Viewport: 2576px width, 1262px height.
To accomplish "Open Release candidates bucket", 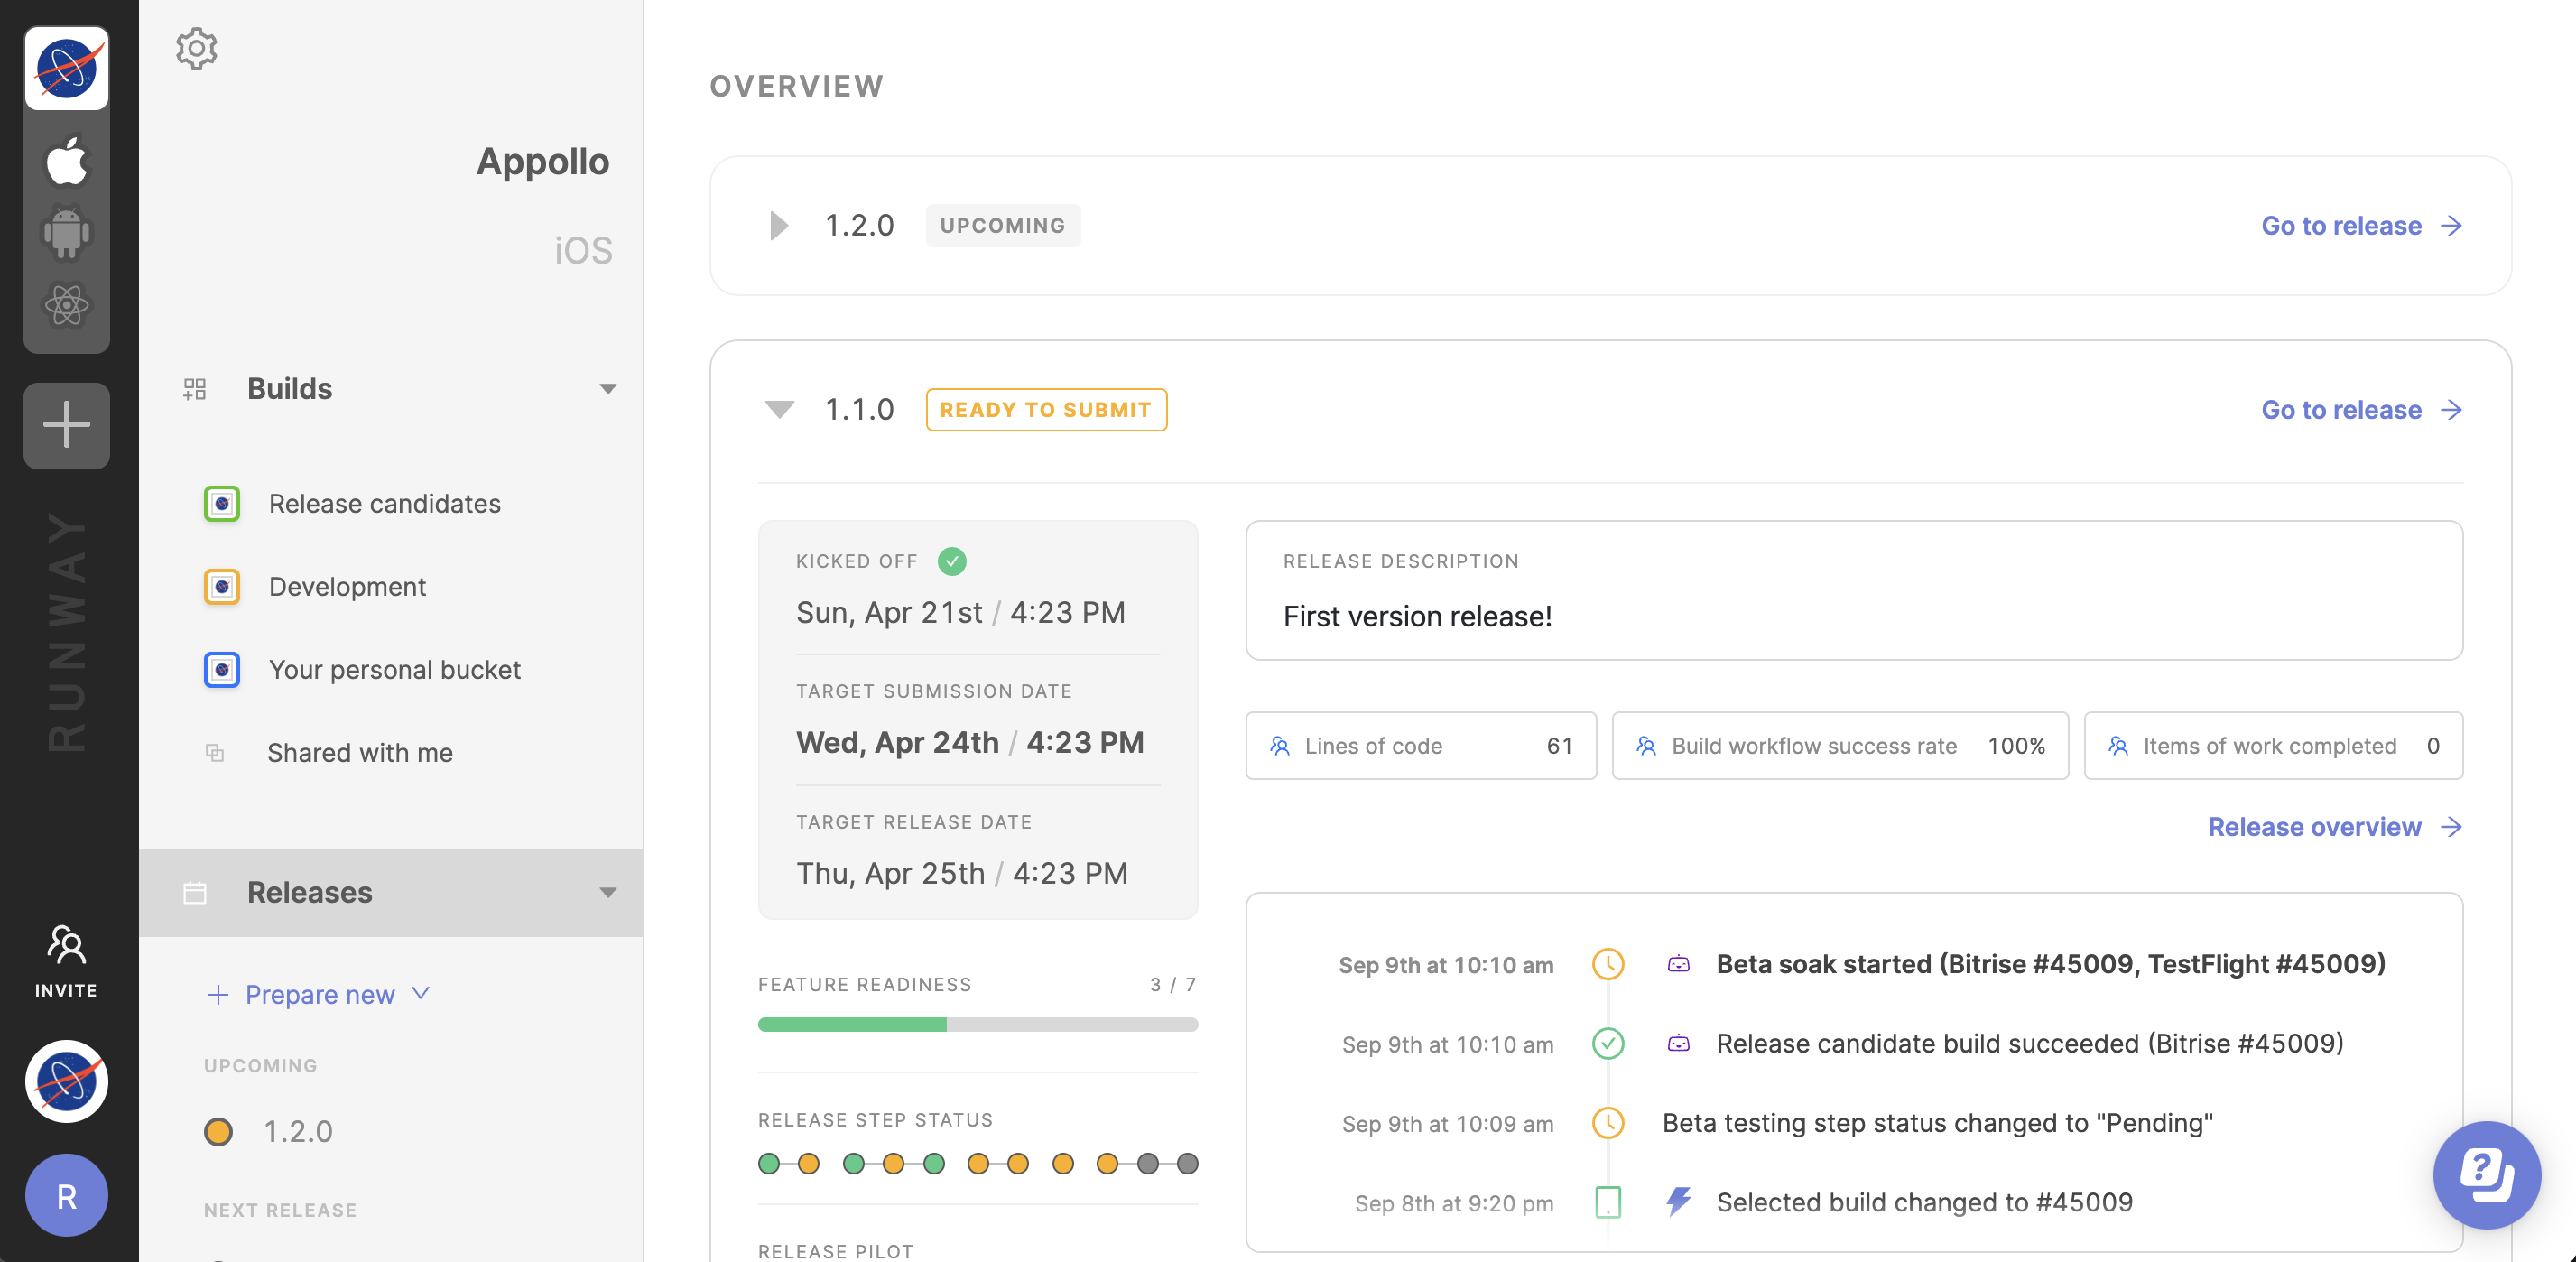I will tap(384, 503).
